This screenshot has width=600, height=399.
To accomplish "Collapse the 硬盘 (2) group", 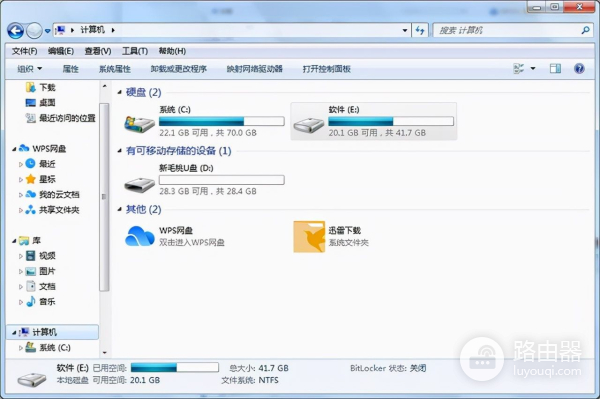I will click(x=119, y=92).
